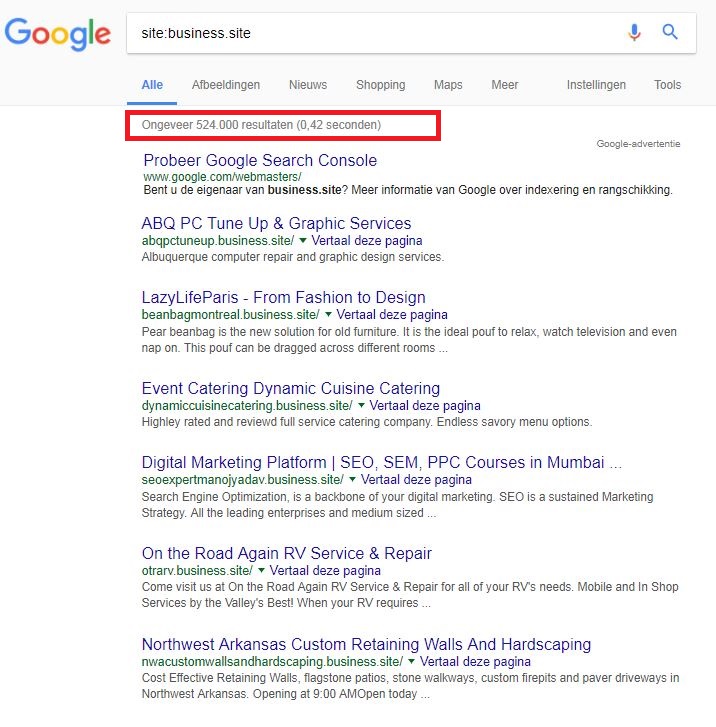Open On the Road Again RV Service result
The height and width of the screenshot is (727, 716).
coord(287,553)
